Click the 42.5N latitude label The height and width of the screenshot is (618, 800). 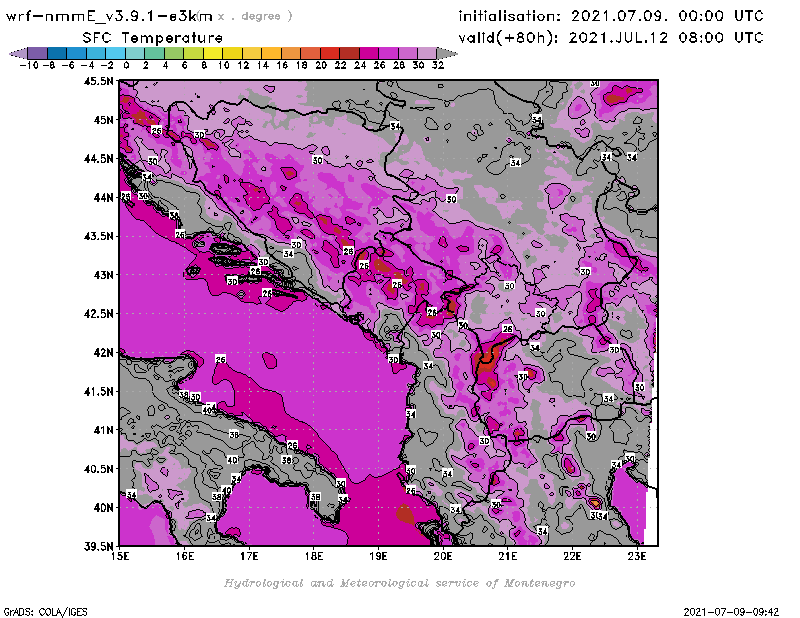pos(98,314)
